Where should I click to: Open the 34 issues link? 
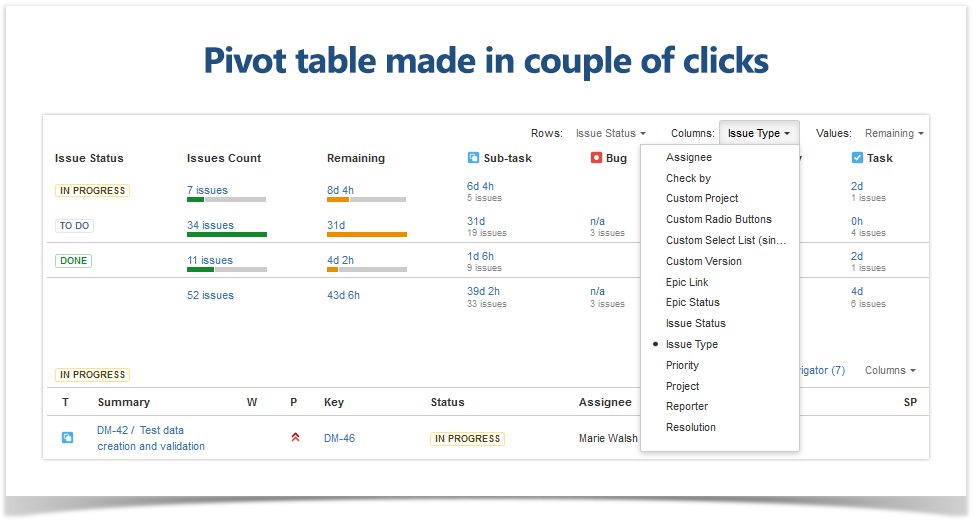coord(210,225)
